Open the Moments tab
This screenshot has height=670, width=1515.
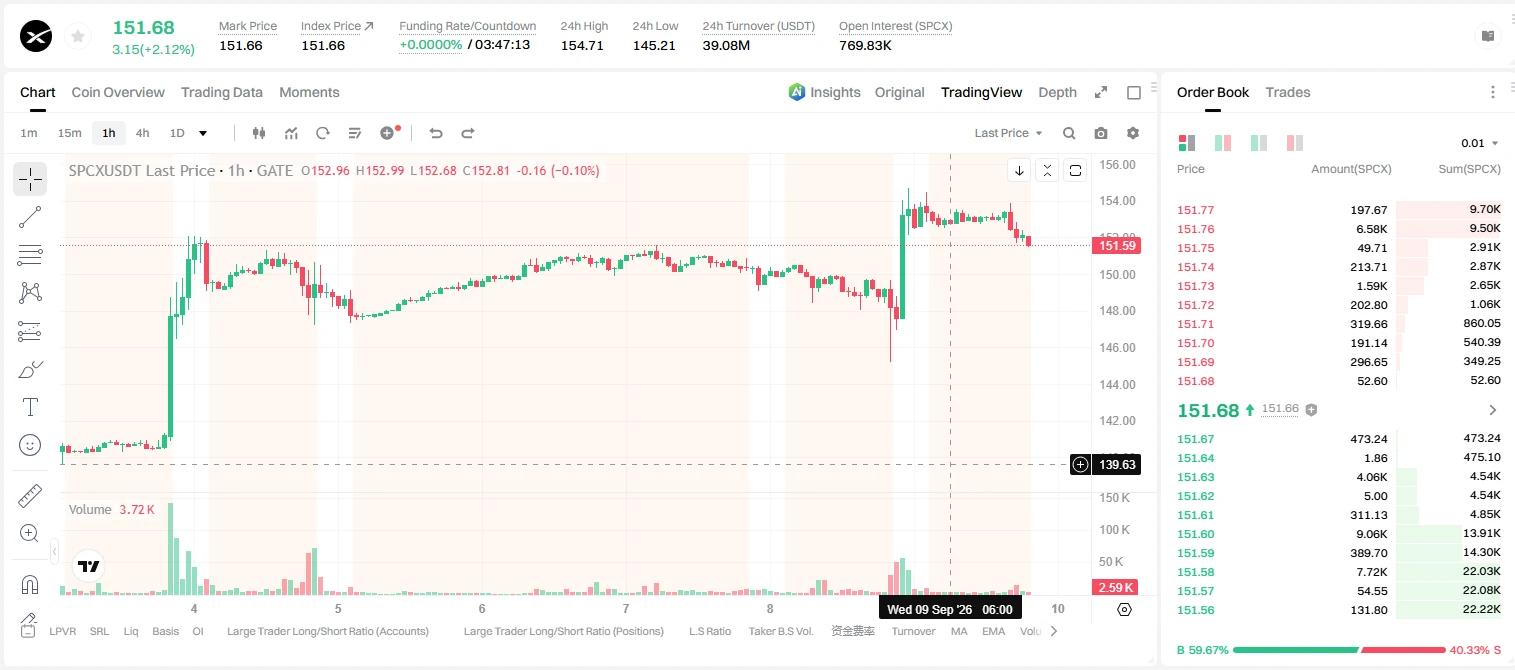coord(309,92)
